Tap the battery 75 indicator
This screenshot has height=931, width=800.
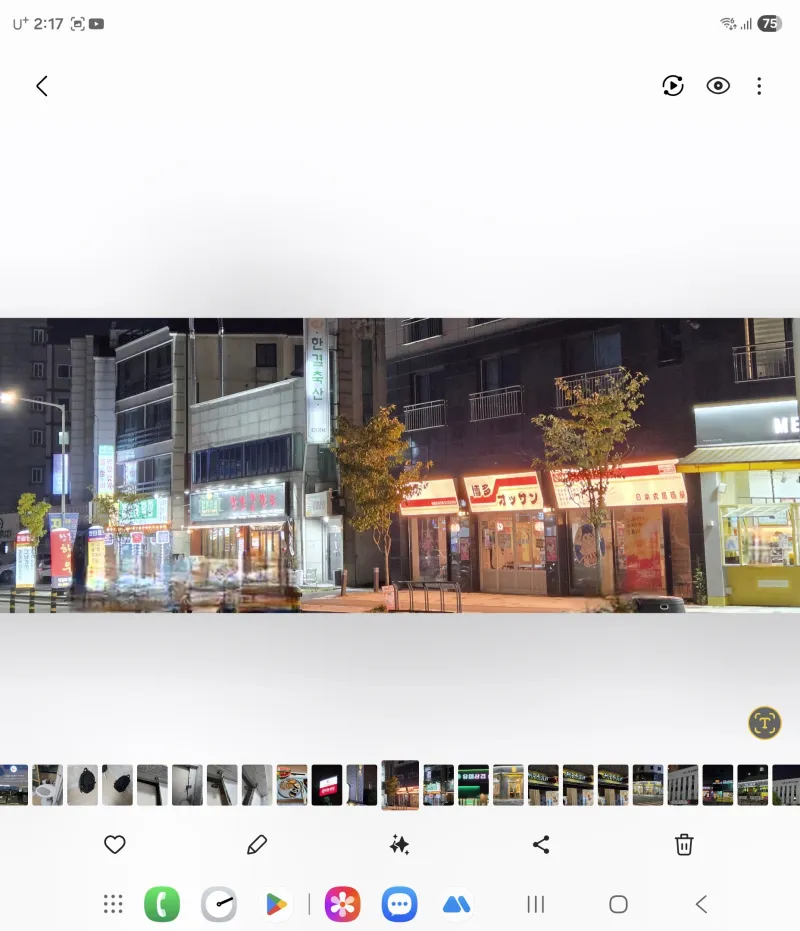tap(769, 24)
